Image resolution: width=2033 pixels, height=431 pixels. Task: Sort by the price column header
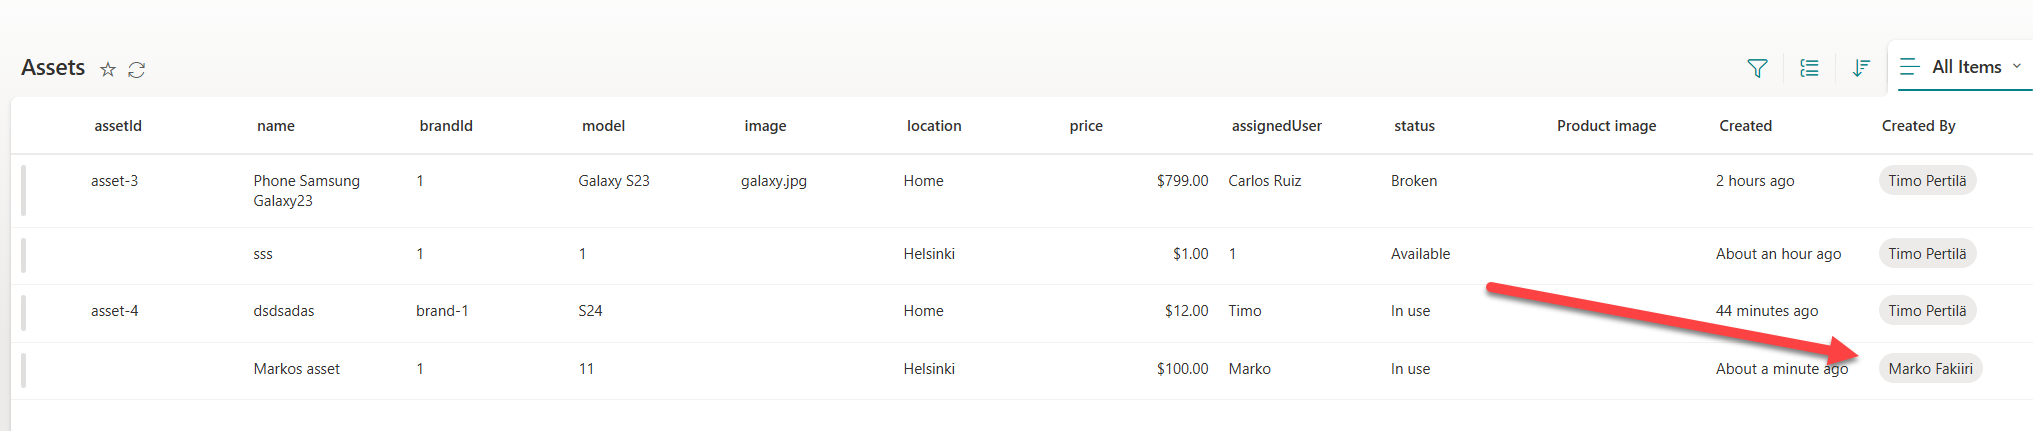(1086, 126)
